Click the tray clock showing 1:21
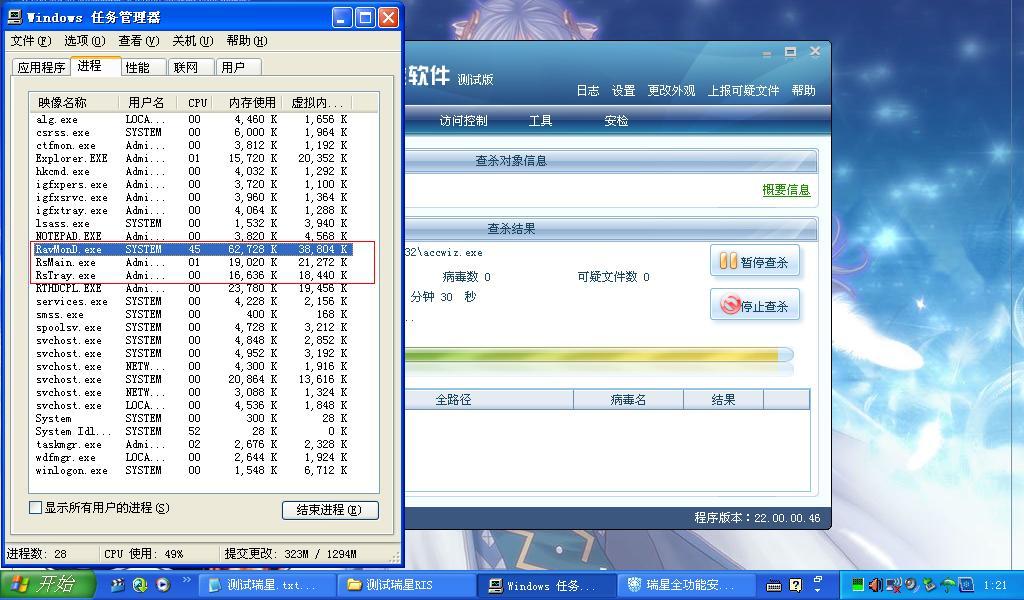This screenshot has width=1024, height=600. pyautogui.click(x=995, y=585)
